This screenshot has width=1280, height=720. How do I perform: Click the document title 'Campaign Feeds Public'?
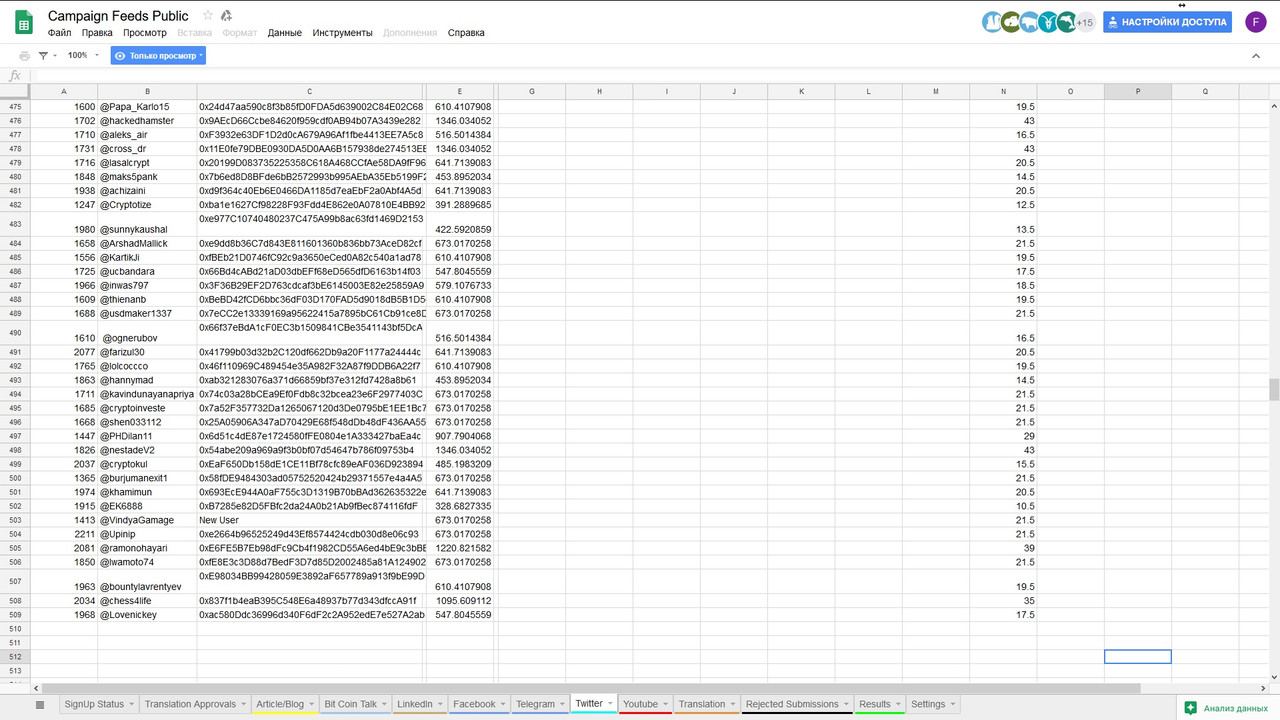118,16
